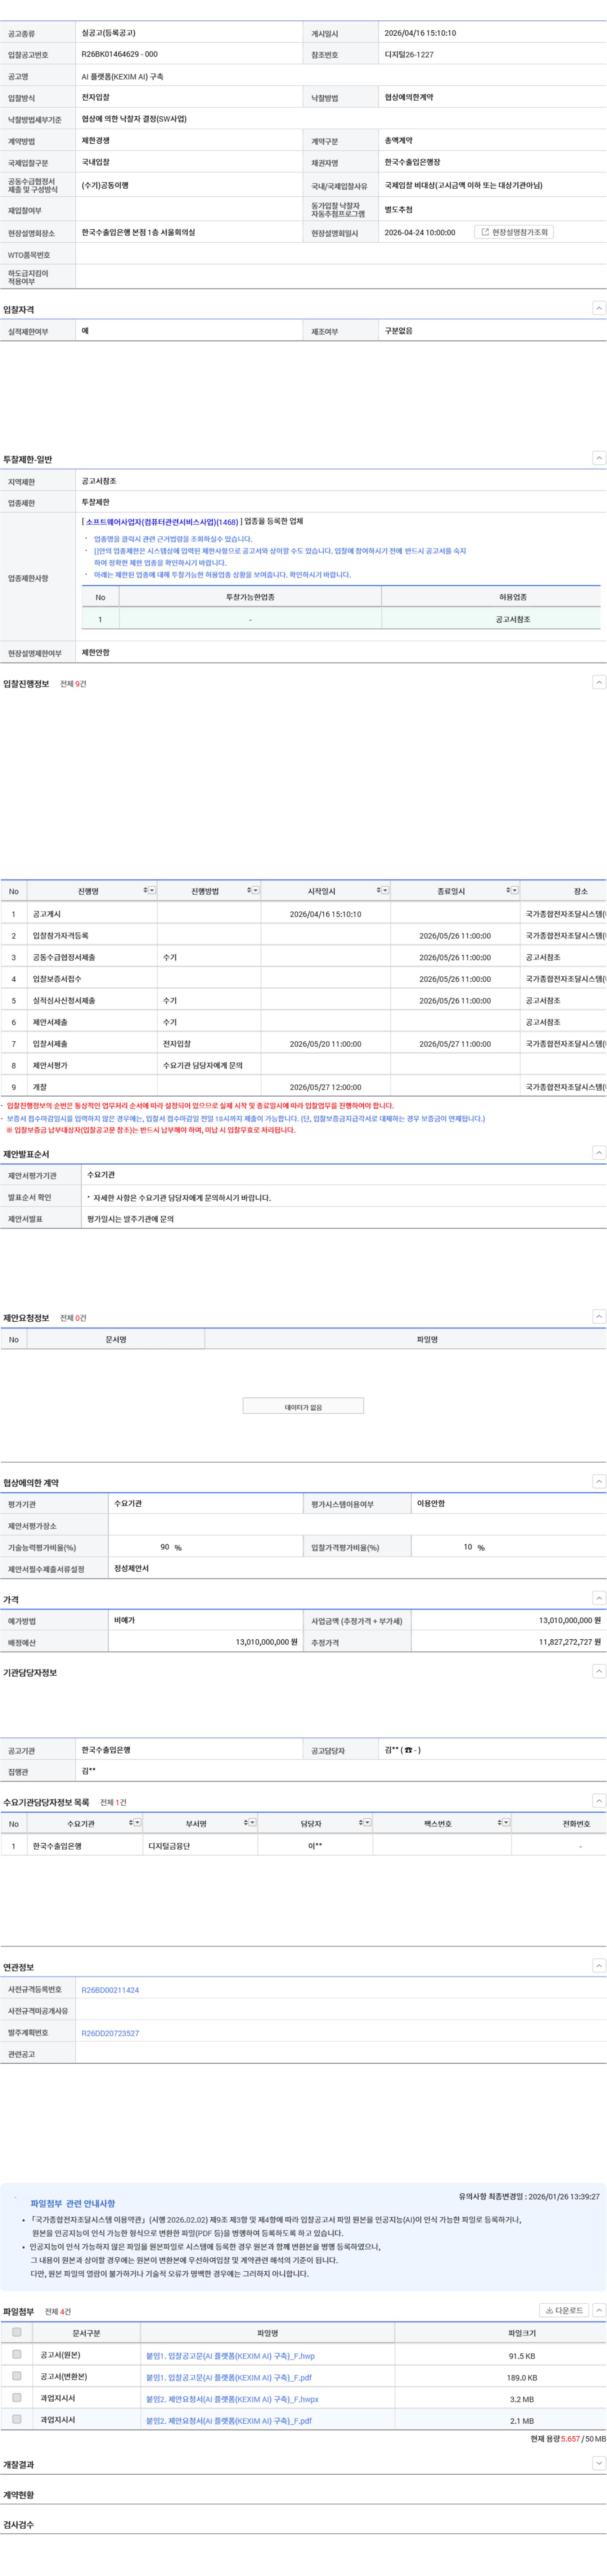The width and height of the screenshot is (607, 2576).
Task: Open the filter menu of the 수요기관 column
Action: (x=138, y=1822)
